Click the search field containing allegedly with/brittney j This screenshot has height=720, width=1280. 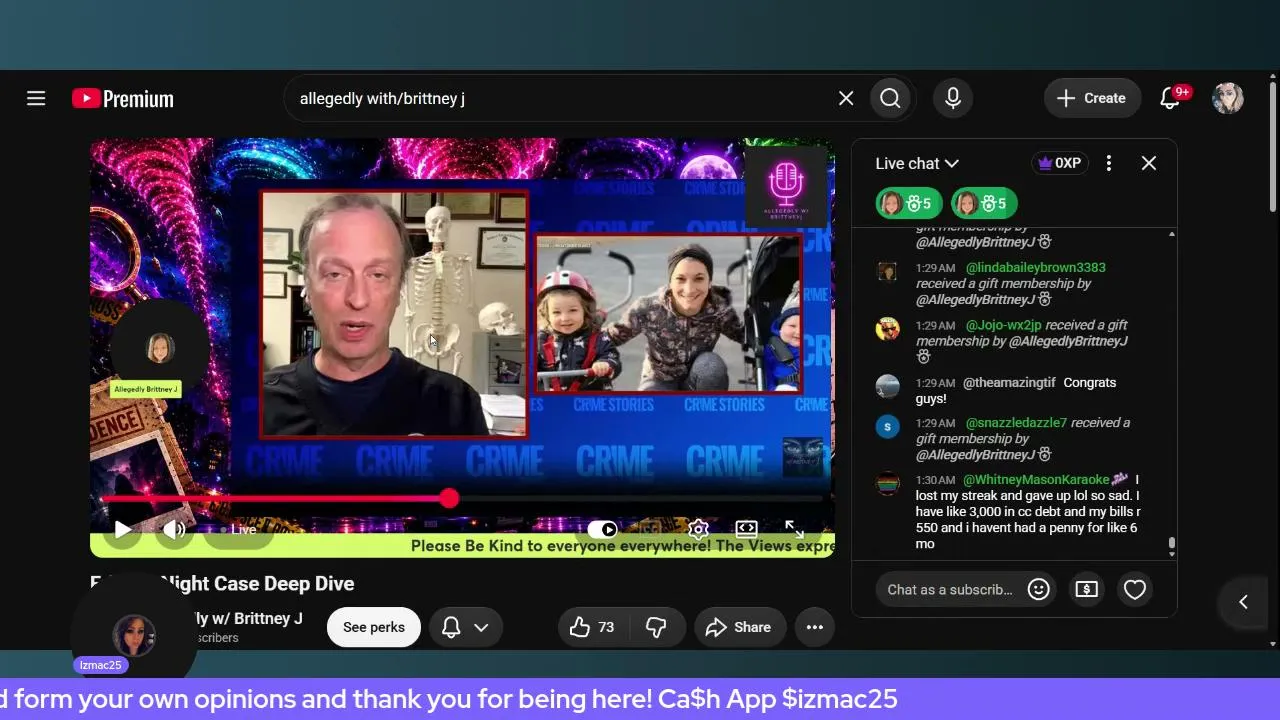point(565,98)
